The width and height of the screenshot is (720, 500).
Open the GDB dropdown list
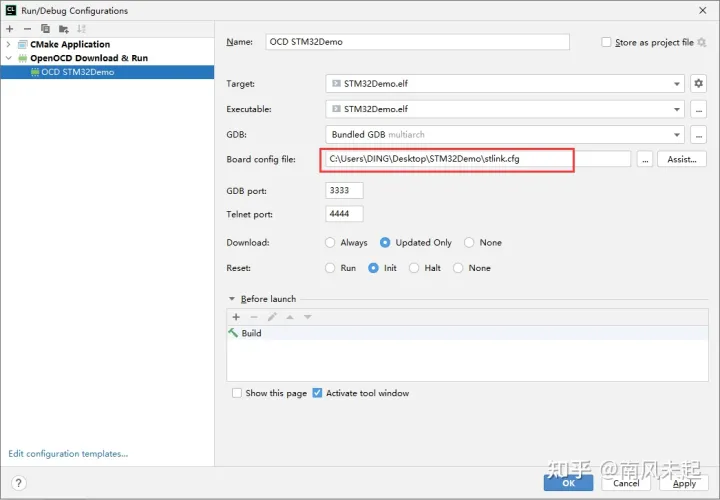pyautogui.click(x=677, y=134)
